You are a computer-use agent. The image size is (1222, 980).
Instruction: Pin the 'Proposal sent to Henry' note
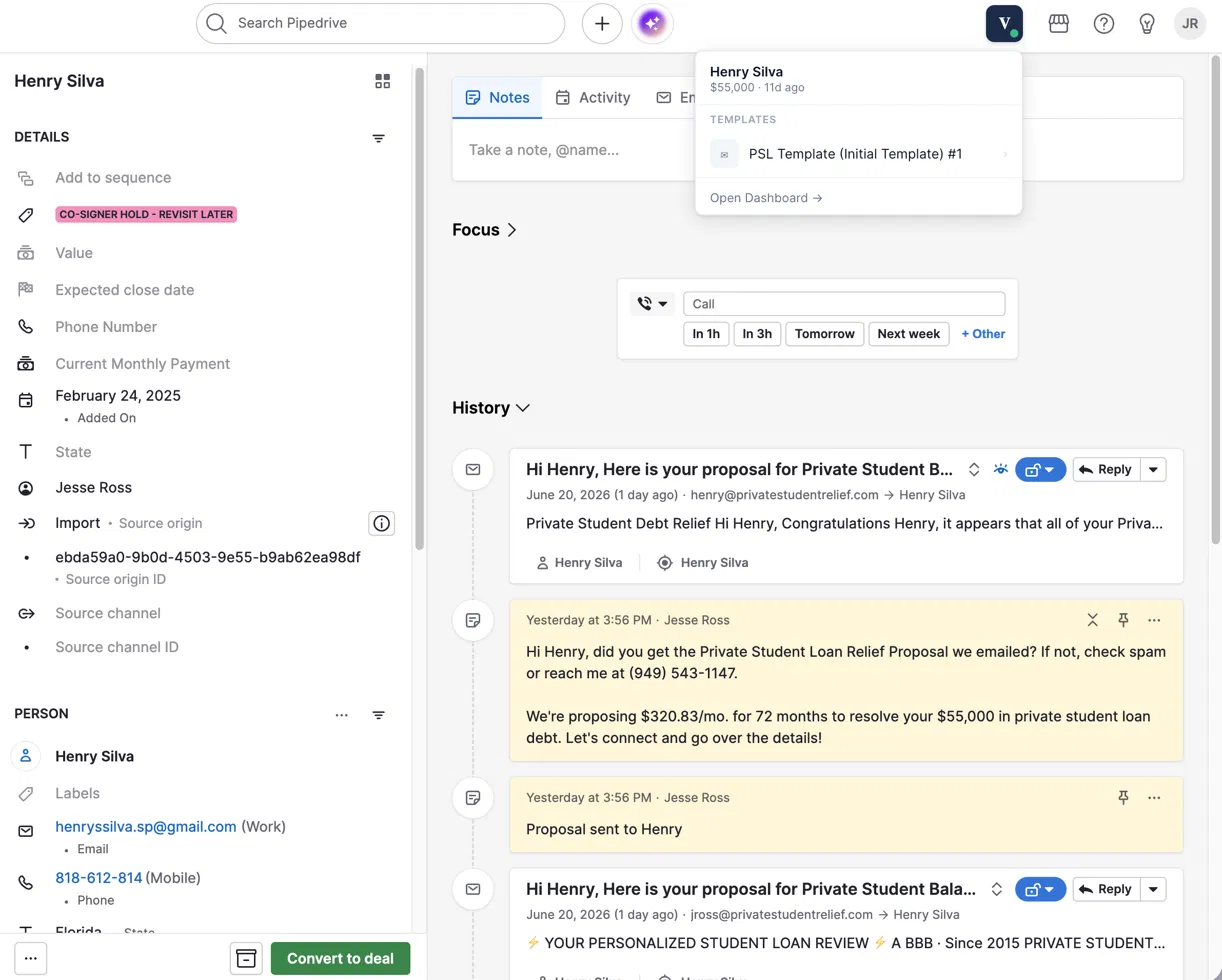(1123, 797)
